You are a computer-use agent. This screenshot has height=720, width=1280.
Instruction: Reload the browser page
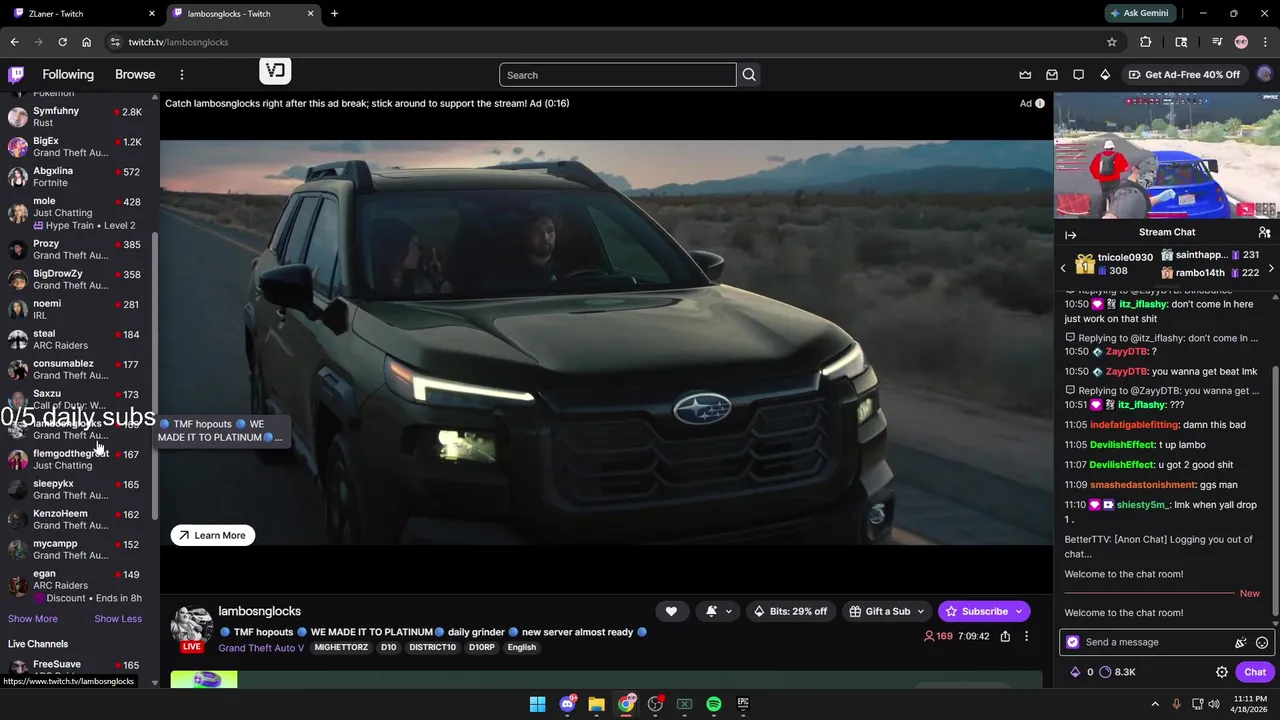[x=62, y=42]
